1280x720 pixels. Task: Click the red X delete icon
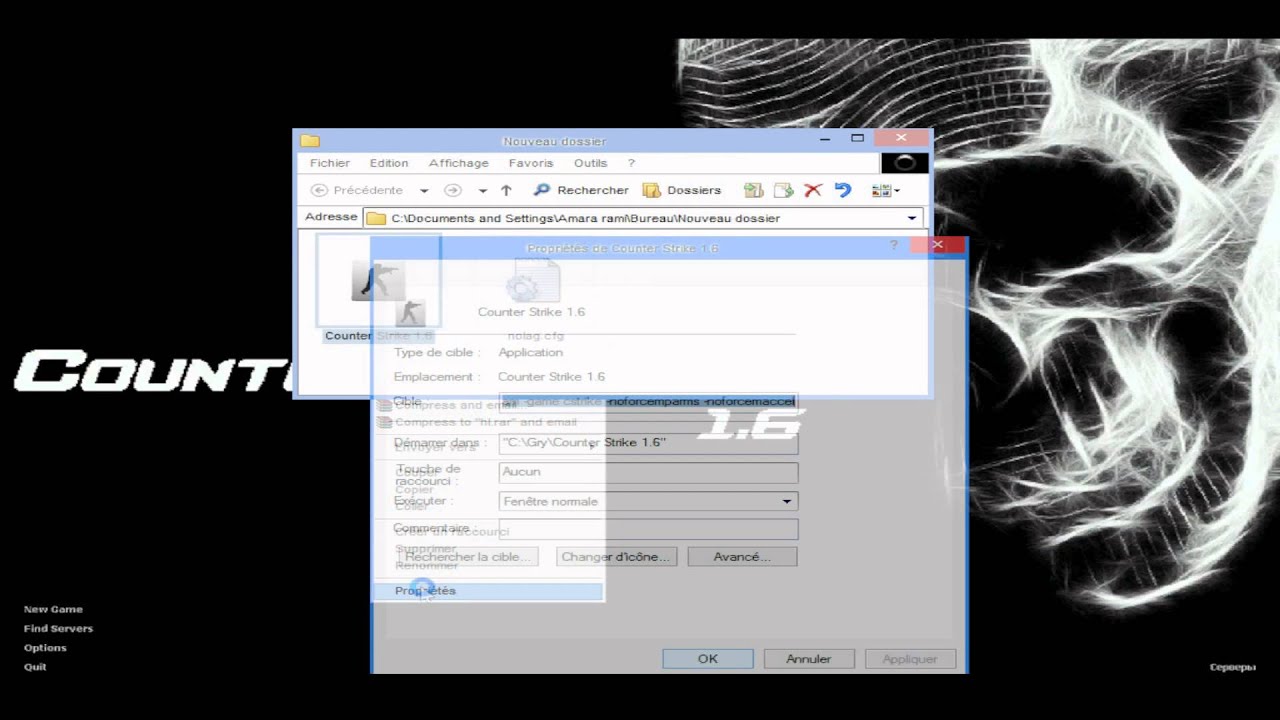pyautogui.click(x=813, y=190)
